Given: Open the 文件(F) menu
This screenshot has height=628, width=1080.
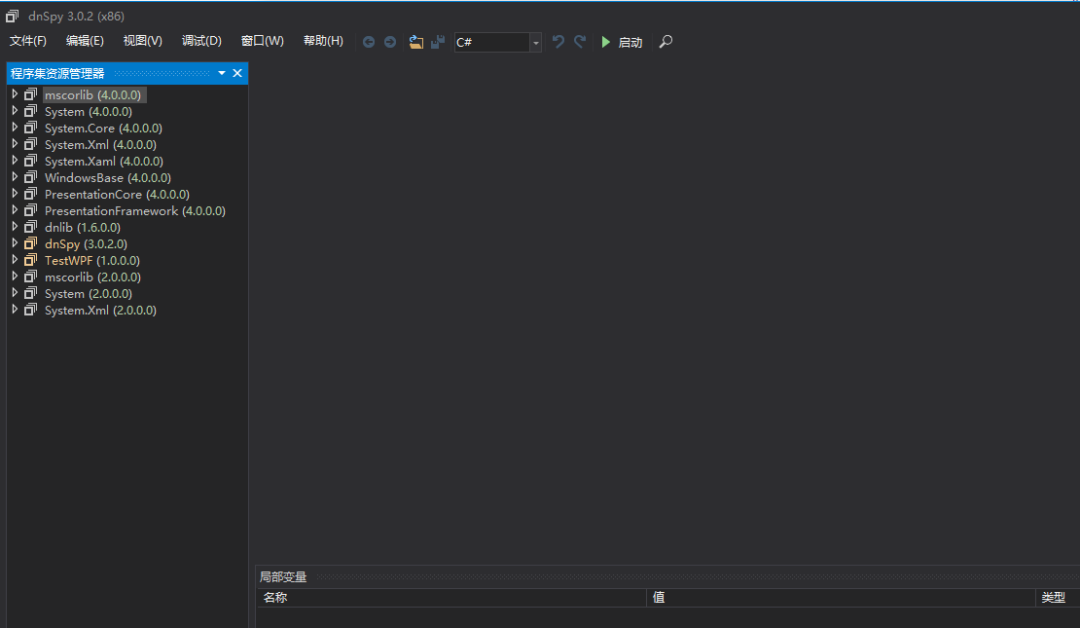Looking at the screenshot, I should (28, 41).
